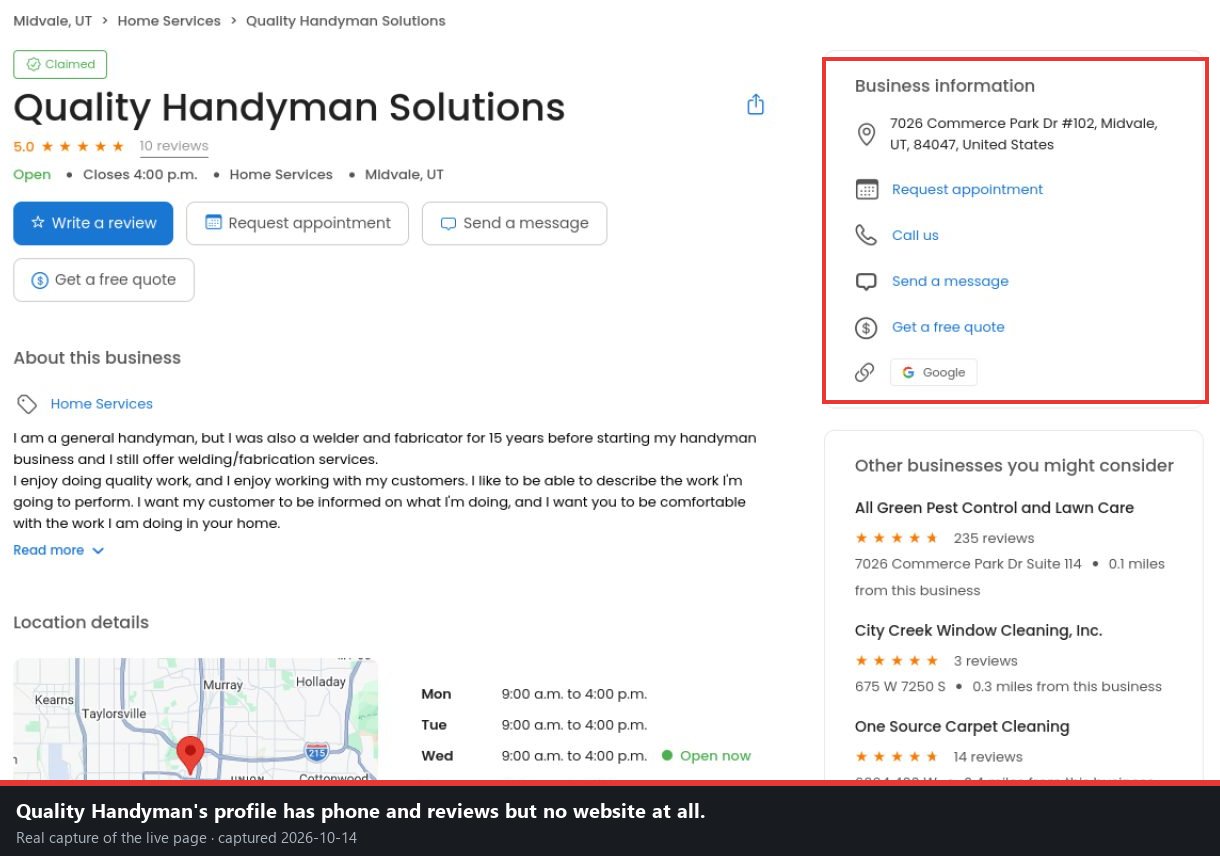Screen dimensions: 1220x856
Task: Click Quality Handyman Solutions breadcrumb
Action: (346, 20)
